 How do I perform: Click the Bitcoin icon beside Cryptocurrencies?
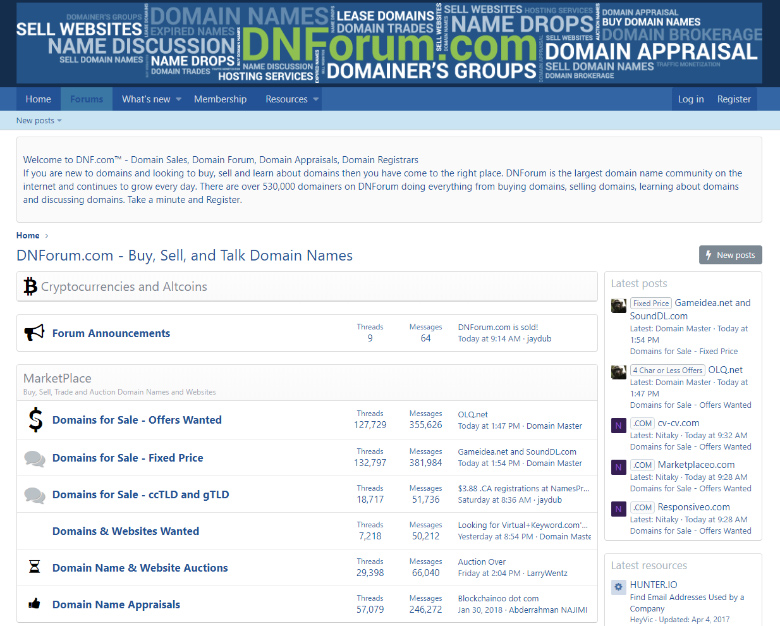click(30, 287)
